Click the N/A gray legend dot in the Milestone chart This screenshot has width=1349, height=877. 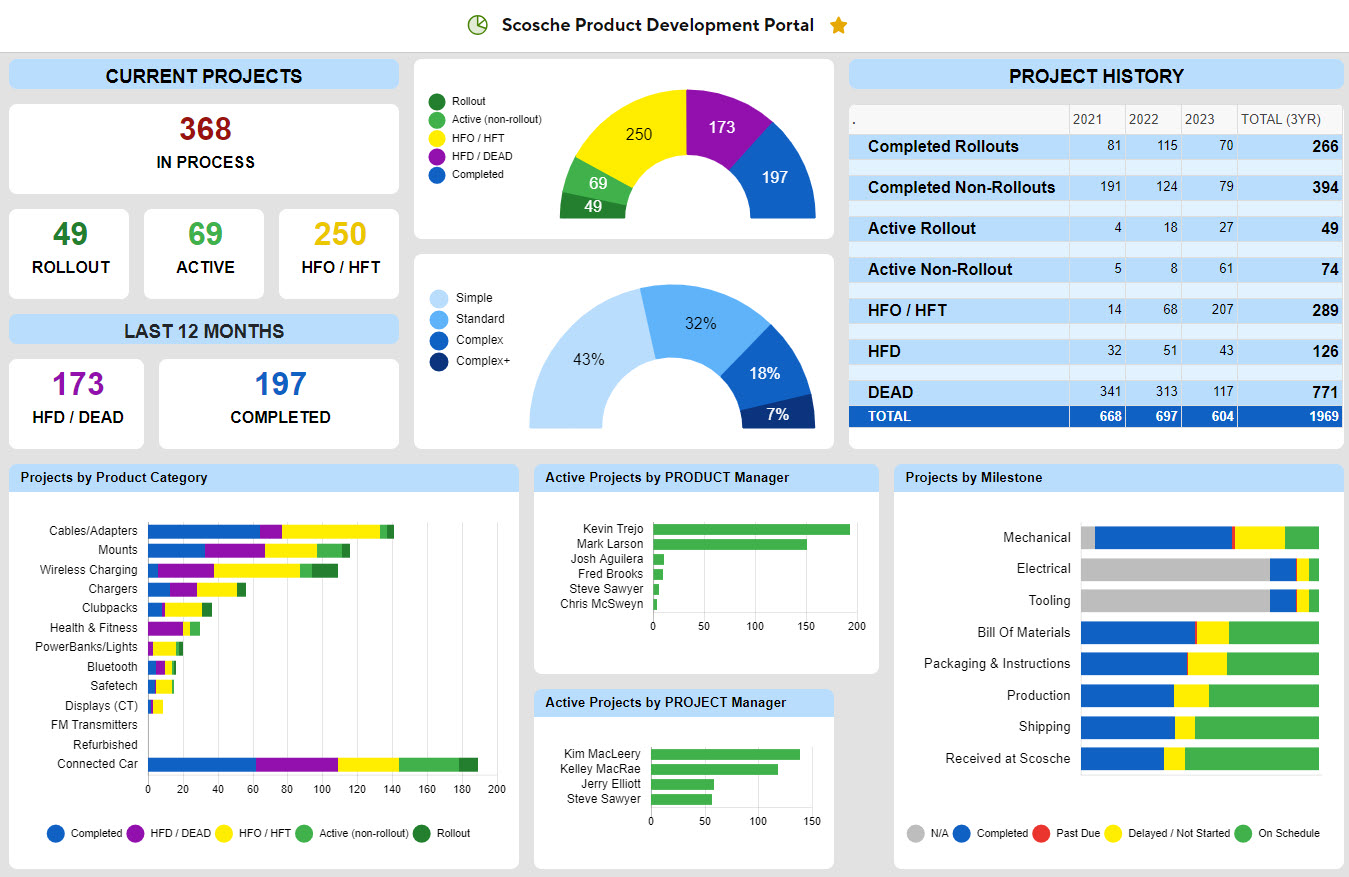point(915,833)
